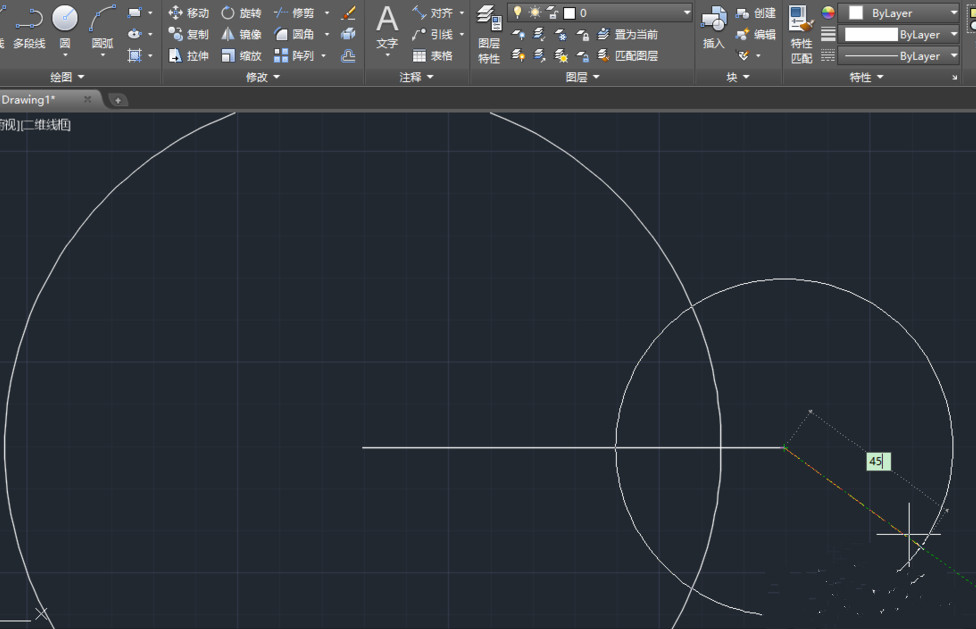976x629 pixels.
Task: Activate the Copy (复制) command
Action: [x=189, y=34]
